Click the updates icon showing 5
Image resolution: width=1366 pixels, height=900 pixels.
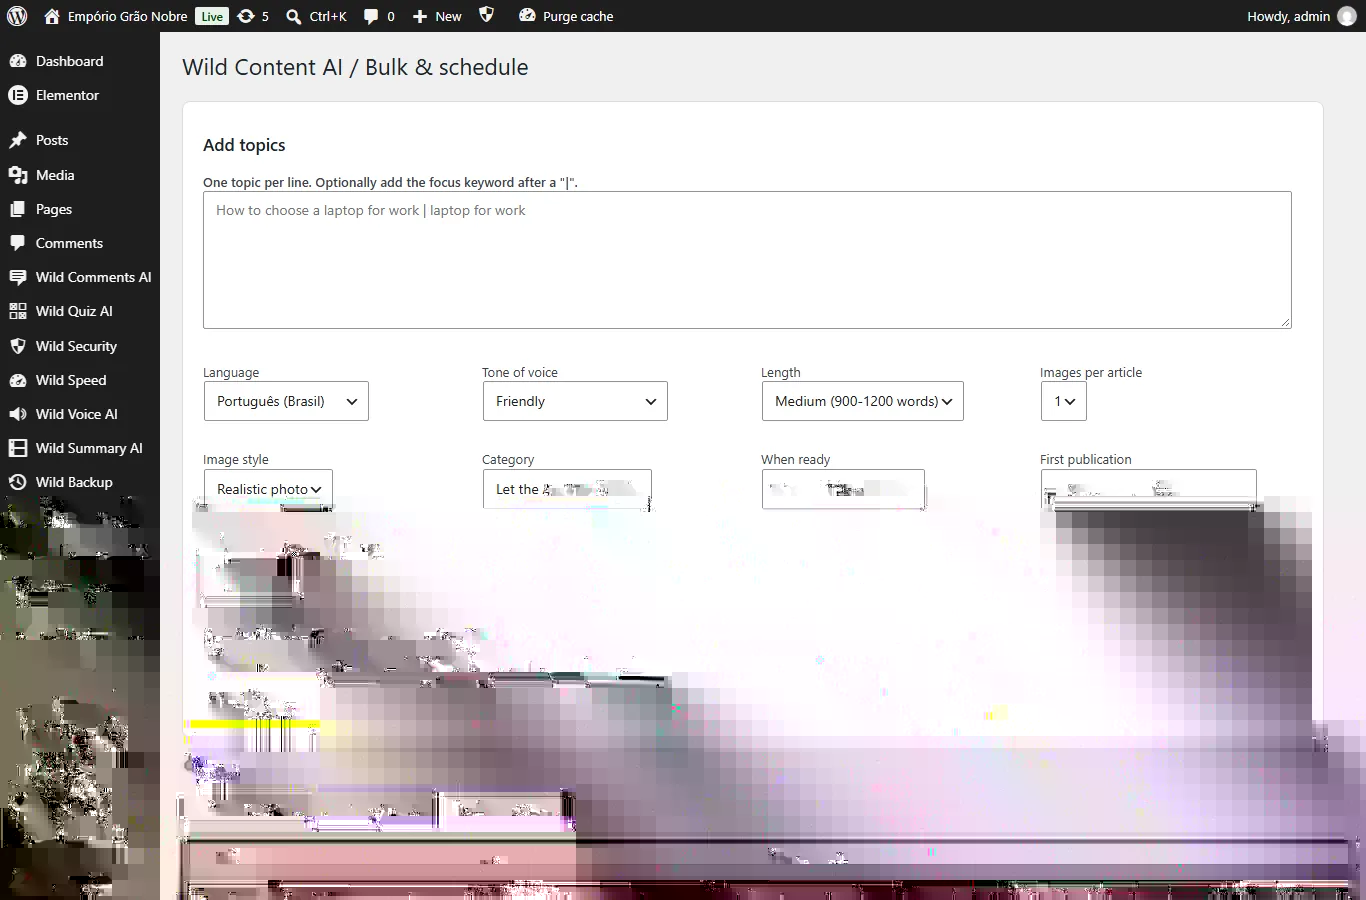[246, 16]
